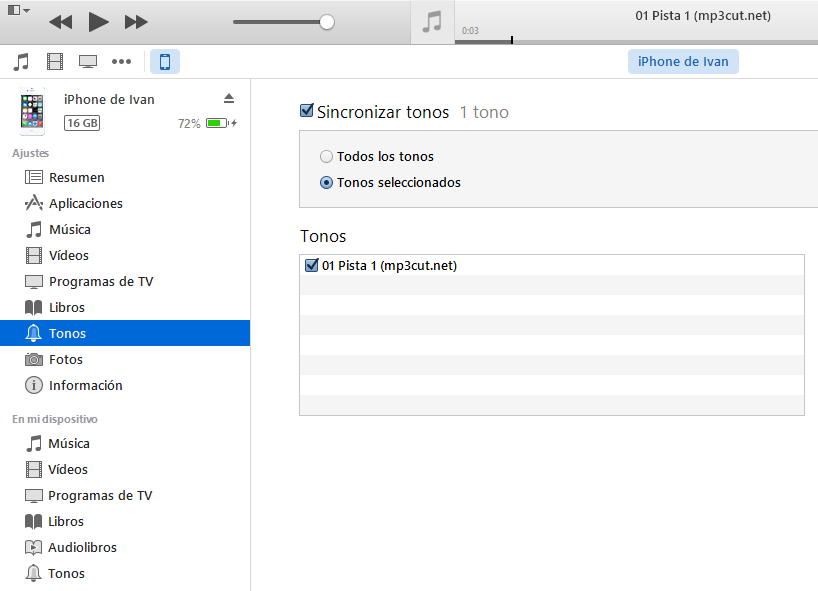818x591 pixels.
Task: Open Tonos under En mi dispositivo
Action: [125, 574]
